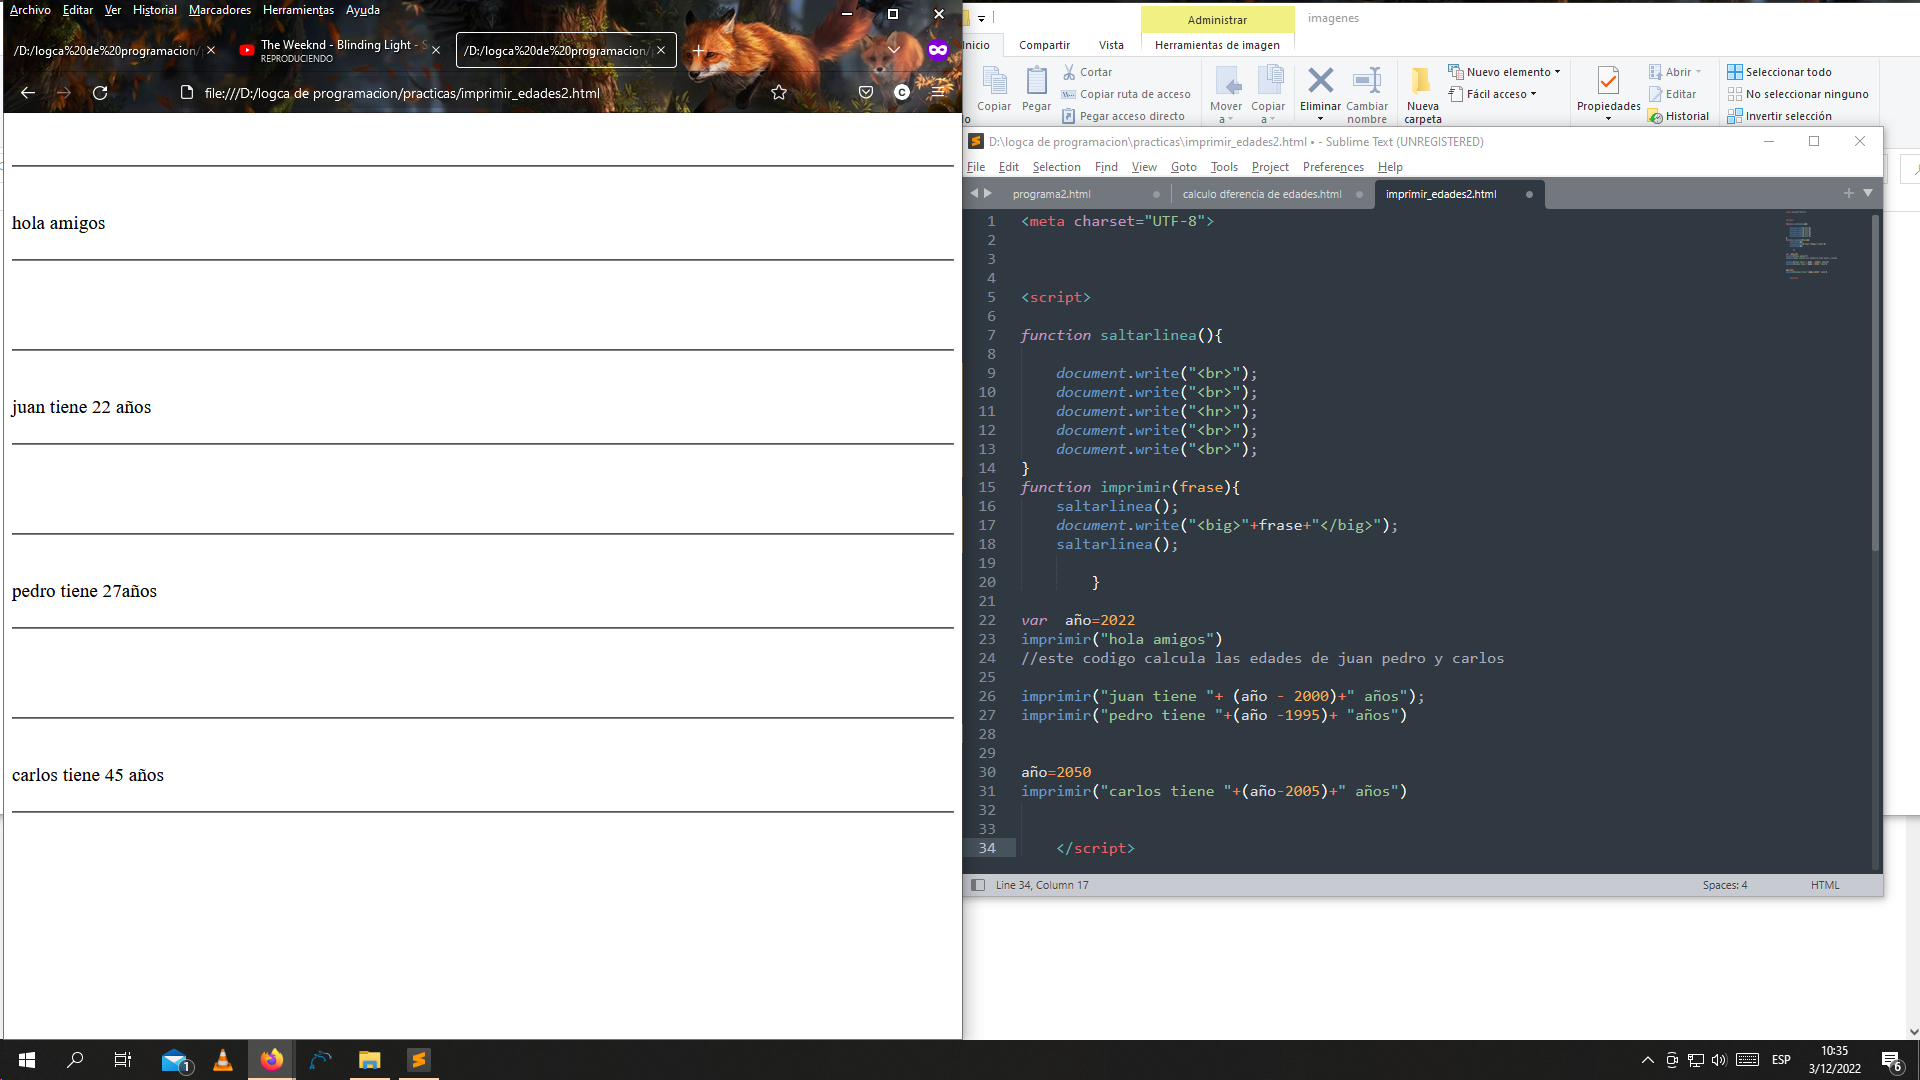Click Sublime vertical scrollbar

click(1875, 382)
